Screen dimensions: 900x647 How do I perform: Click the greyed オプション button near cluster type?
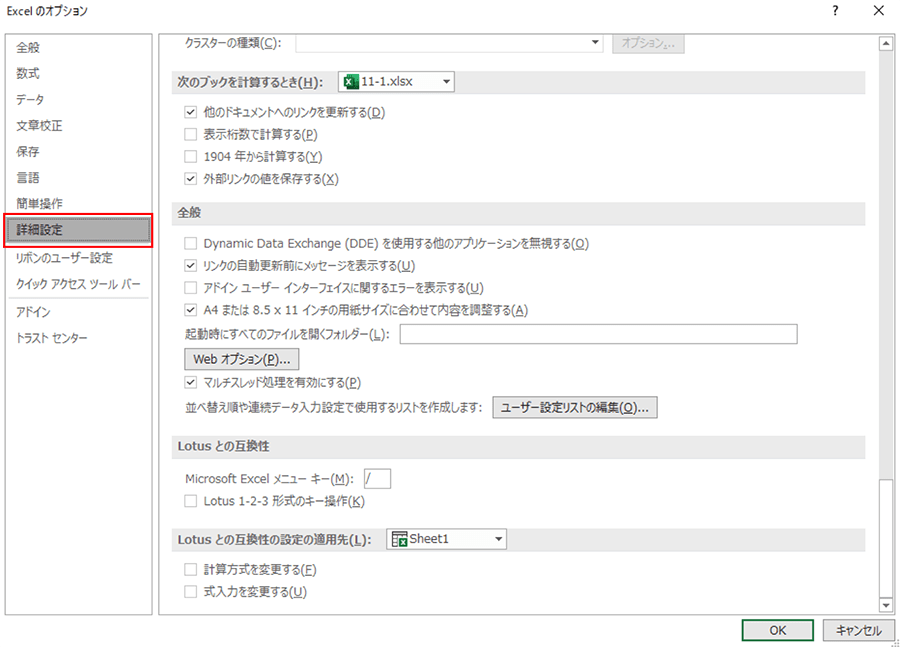point(648,43)
